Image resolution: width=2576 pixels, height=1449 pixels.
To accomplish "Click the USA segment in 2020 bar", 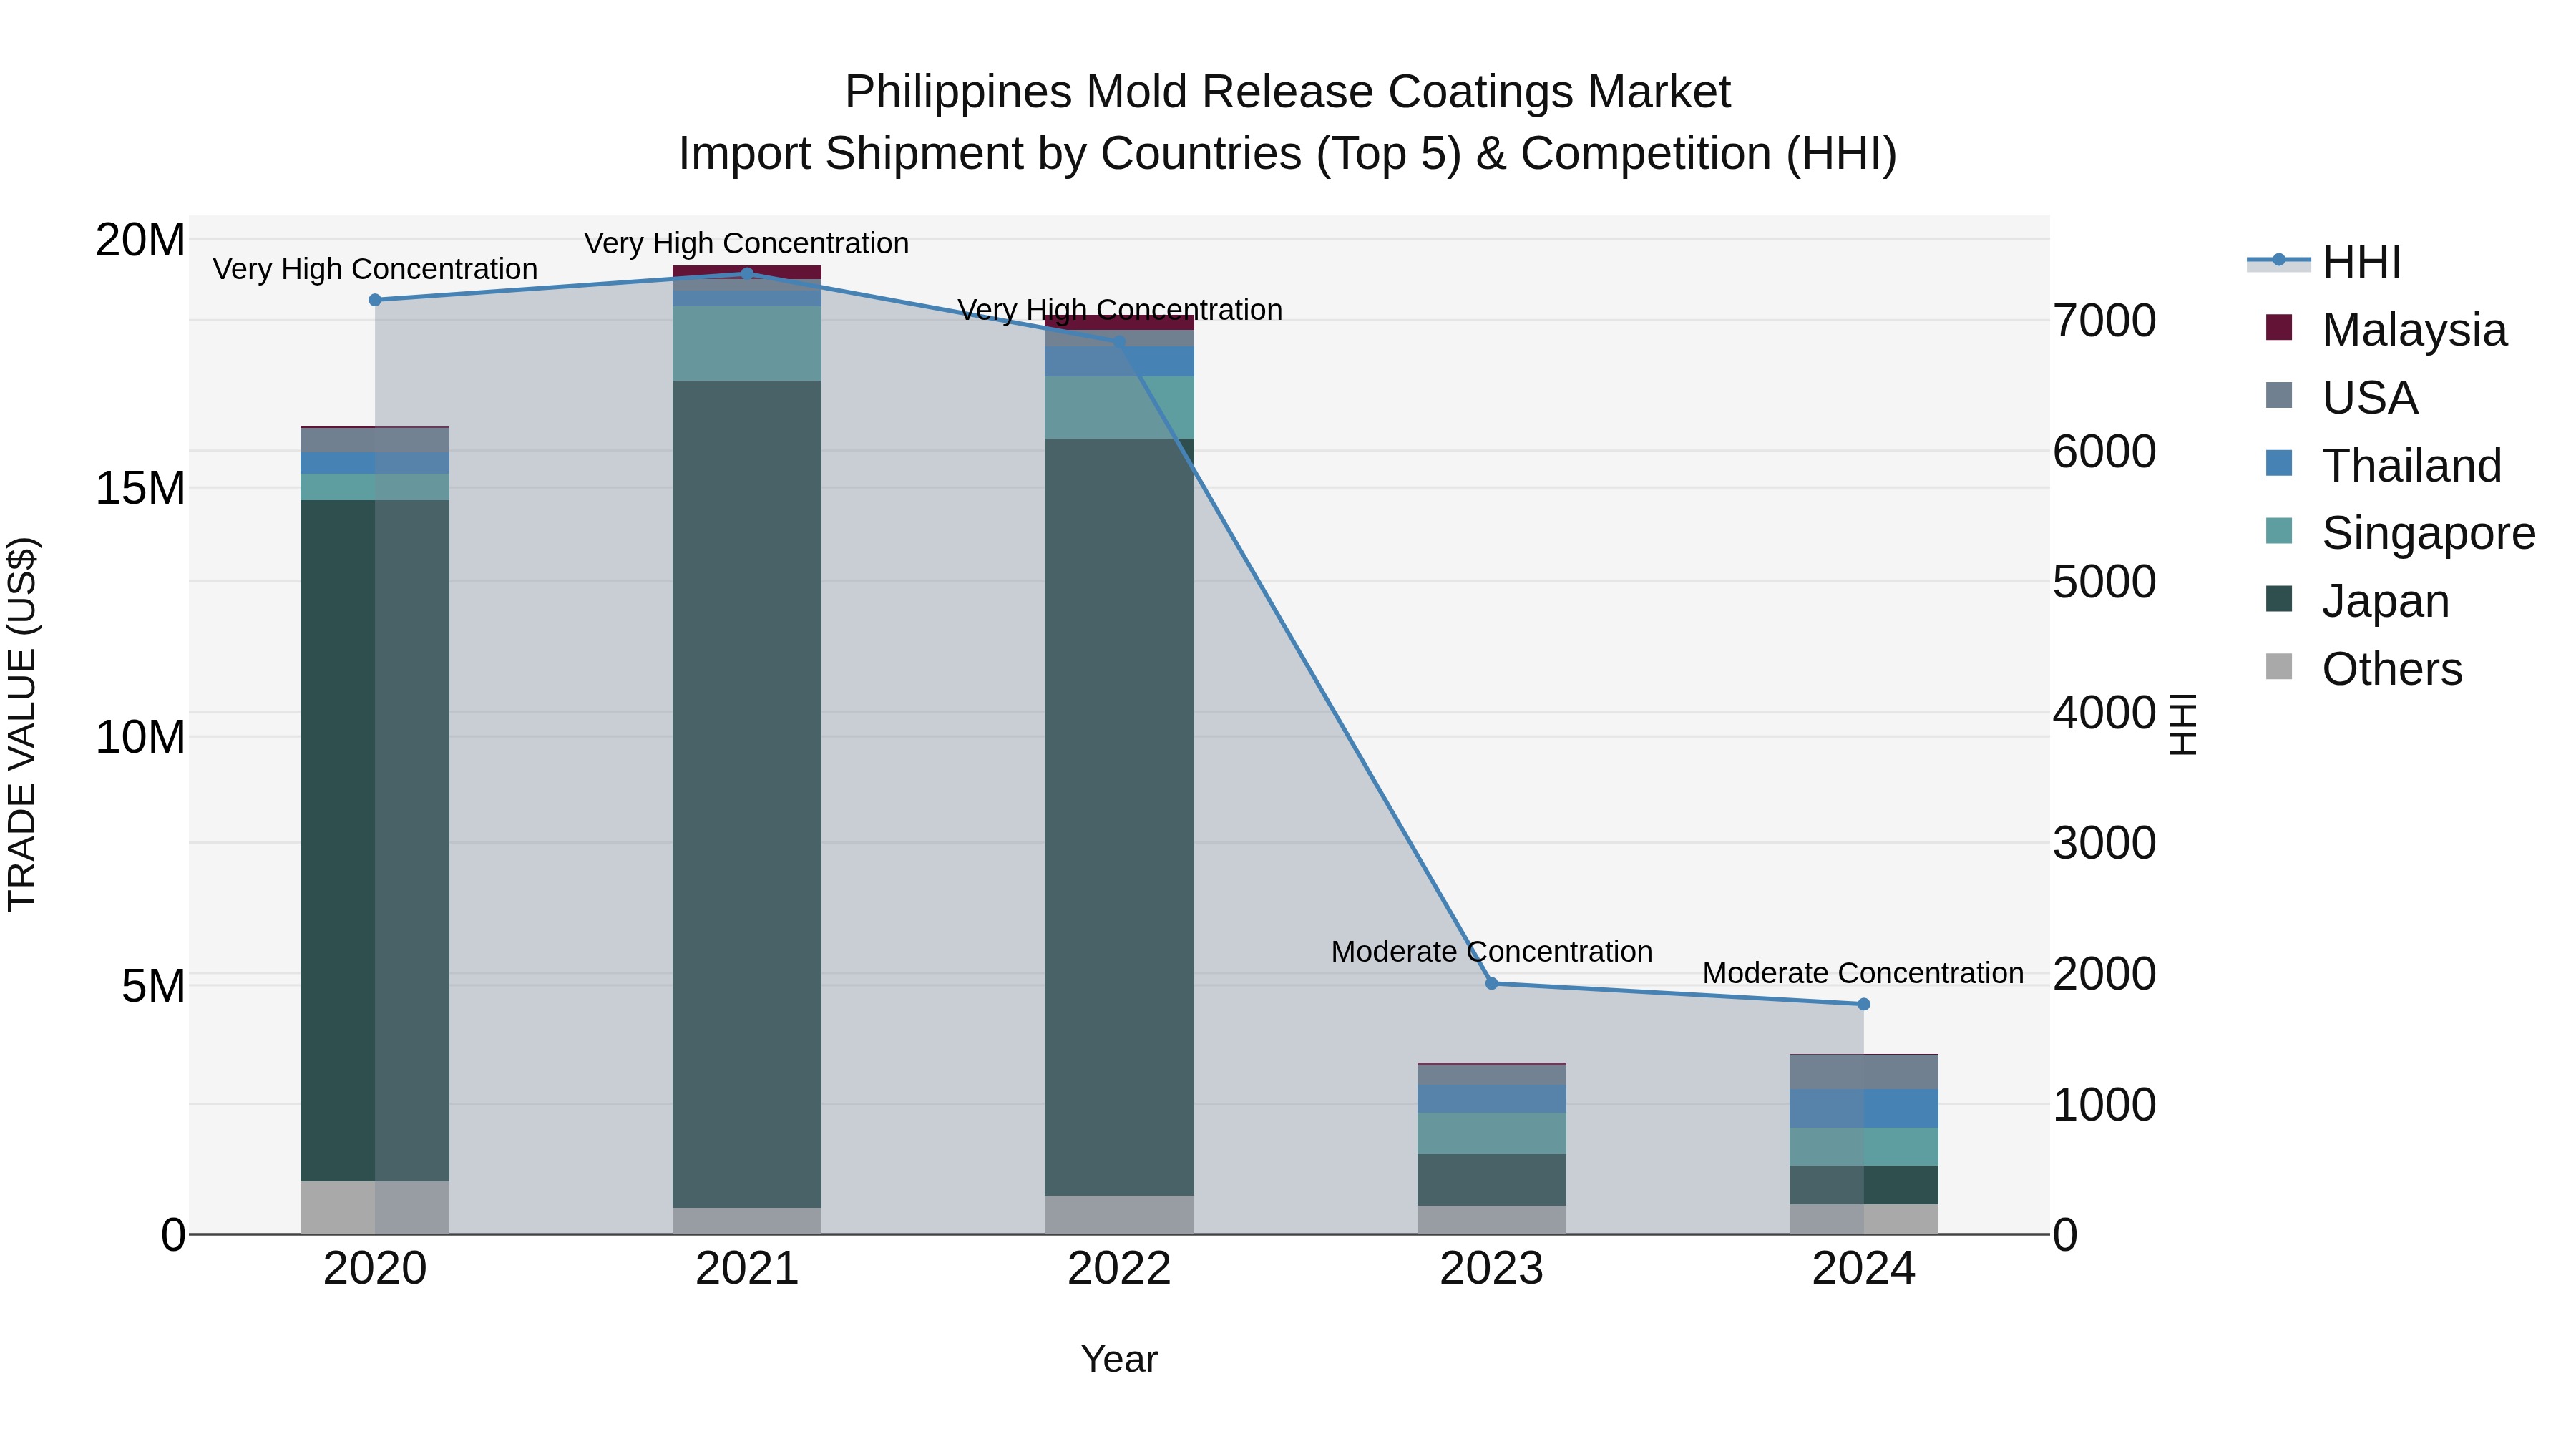I will (x=375, y=440).
